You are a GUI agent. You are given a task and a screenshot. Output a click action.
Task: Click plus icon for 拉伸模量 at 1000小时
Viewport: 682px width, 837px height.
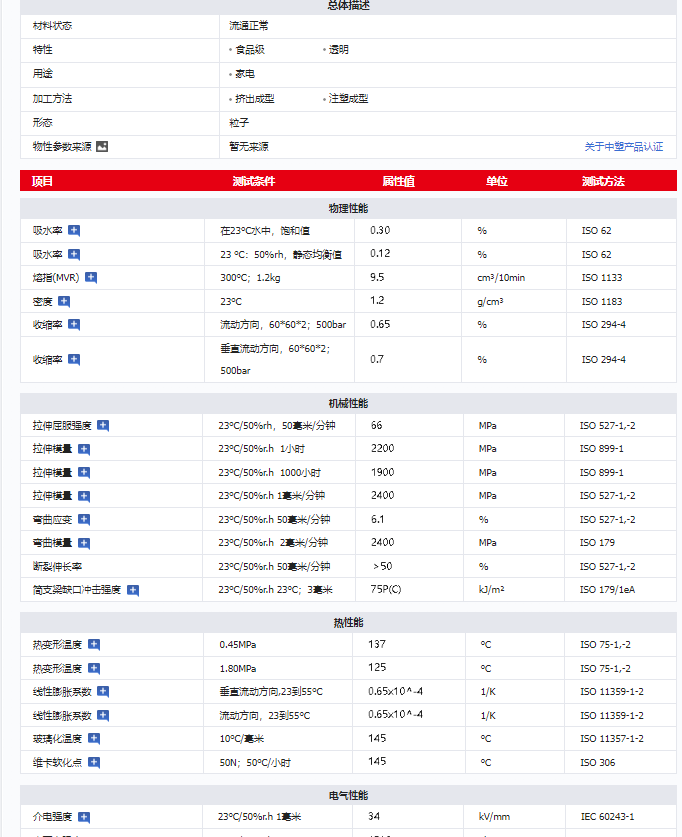click(84, 473)
